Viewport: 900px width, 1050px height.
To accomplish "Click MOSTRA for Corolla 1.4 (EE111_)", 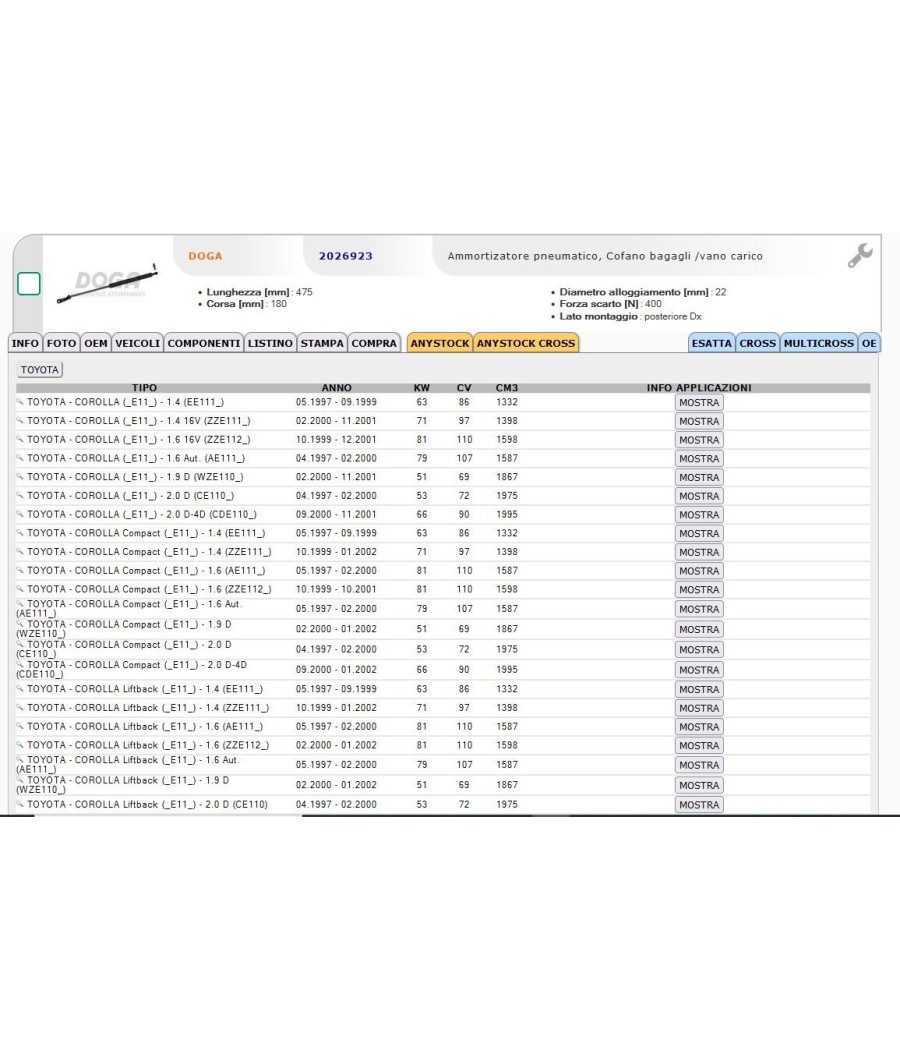I will tap(699, 402).
